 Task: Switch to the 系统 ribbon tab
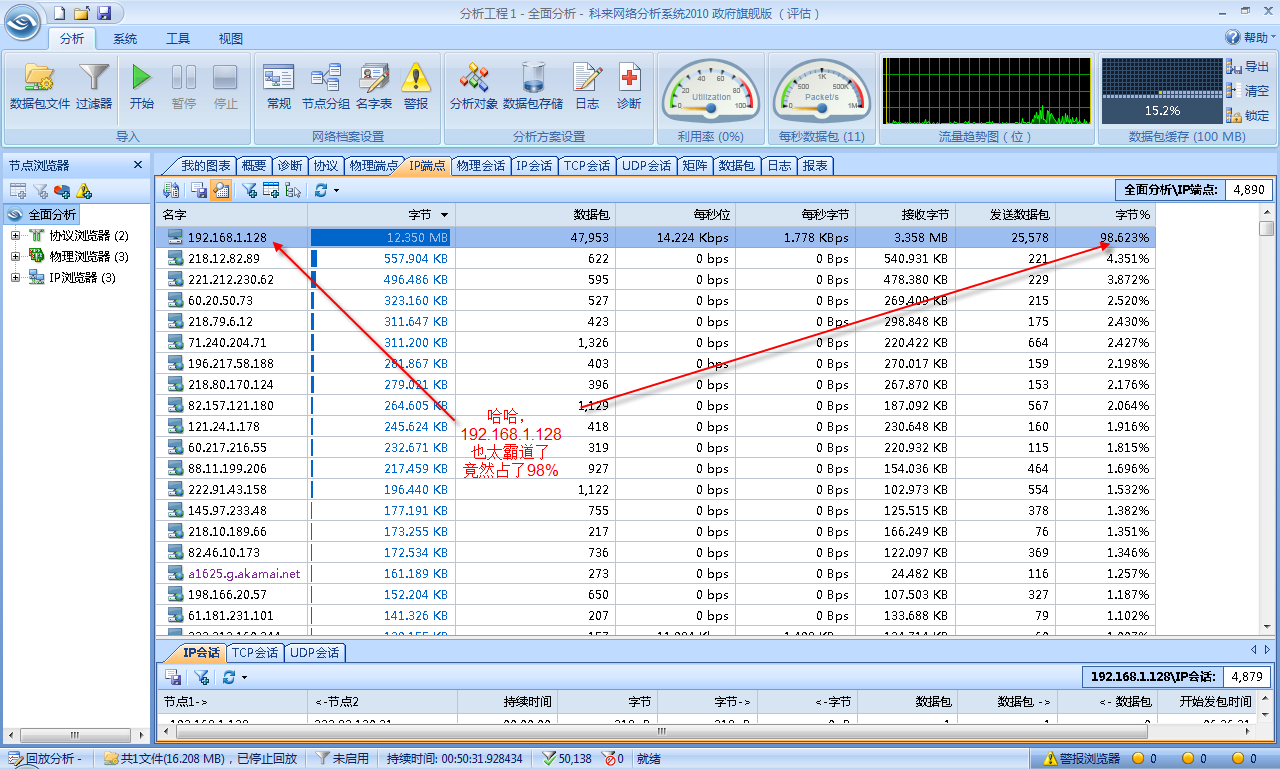(125, 39)
